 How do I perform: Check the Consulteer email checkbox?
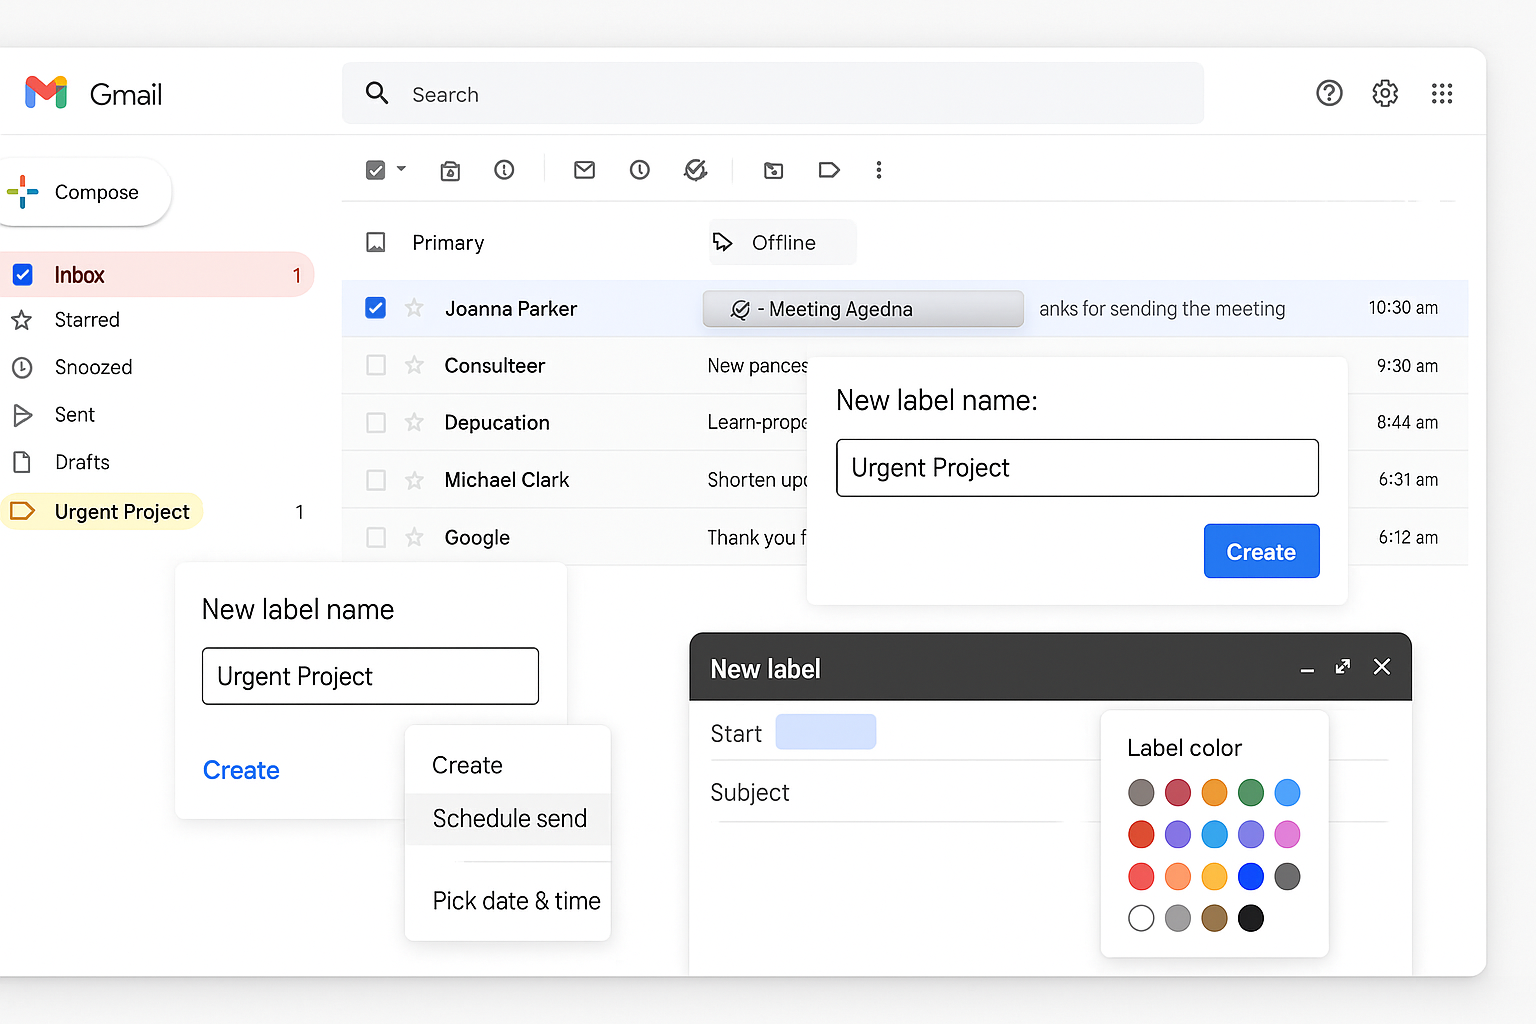coord(376,365)
